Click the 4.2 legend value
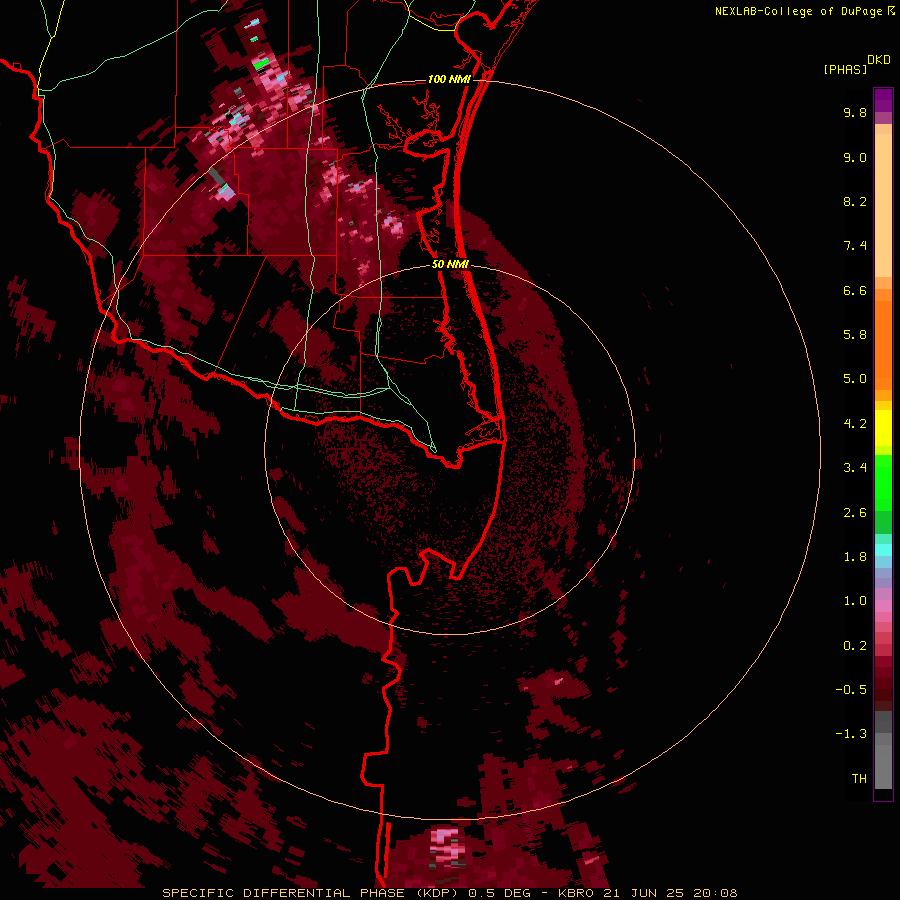This screenshot has width=900, height=900. tap(855, 424)
